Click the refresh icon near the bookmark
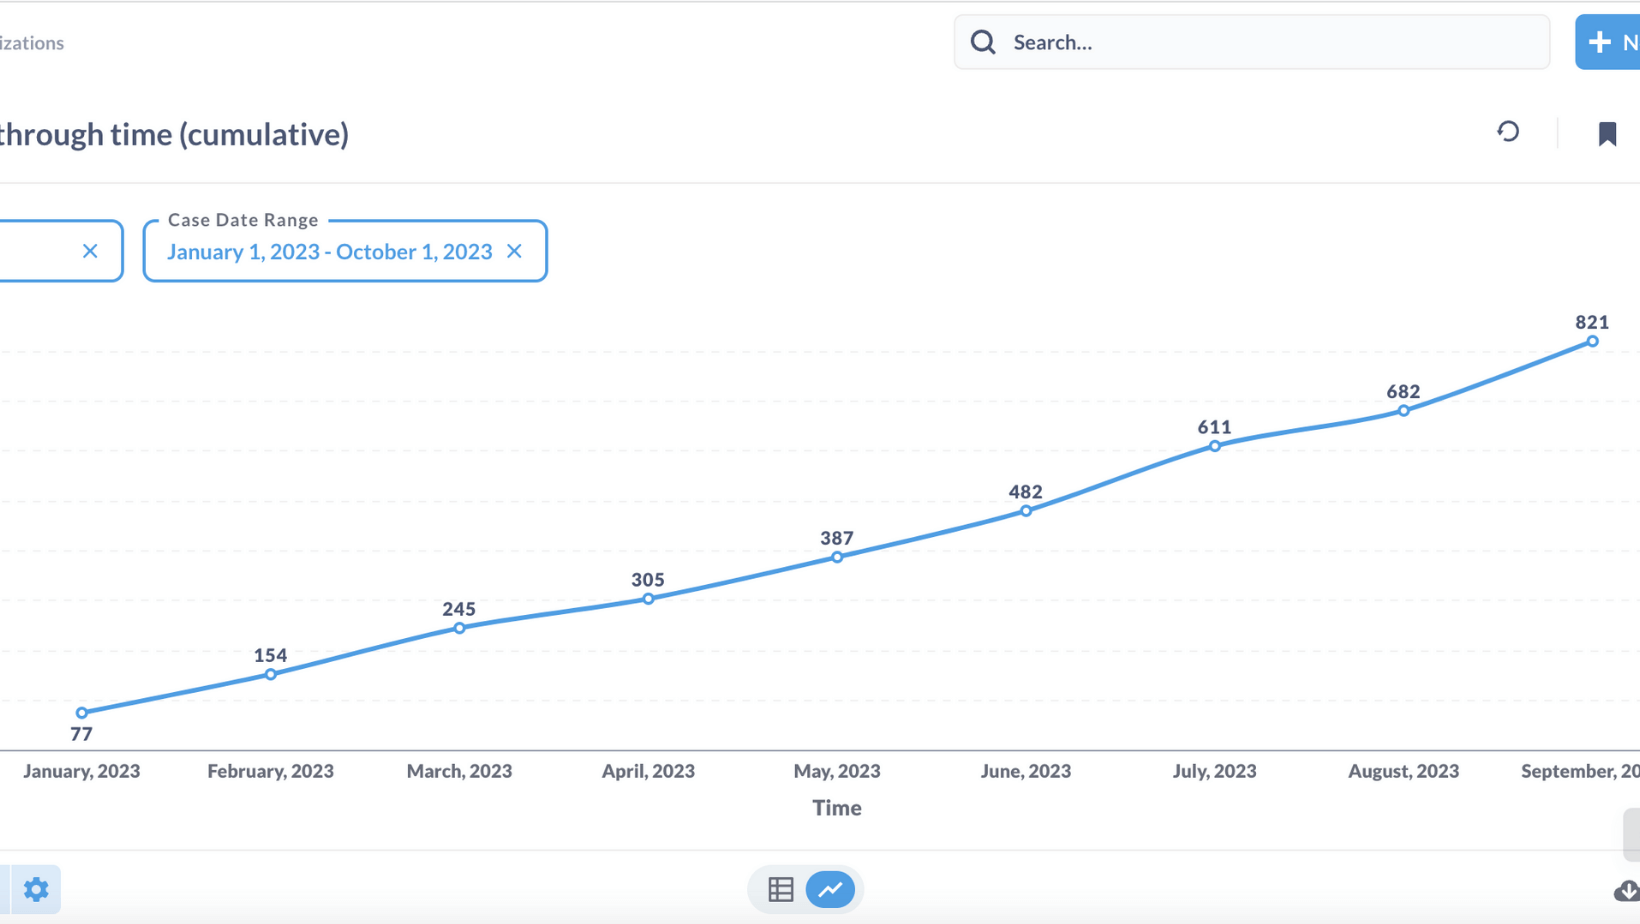This screenshot has height=924, width=1640. point(1508,132)
